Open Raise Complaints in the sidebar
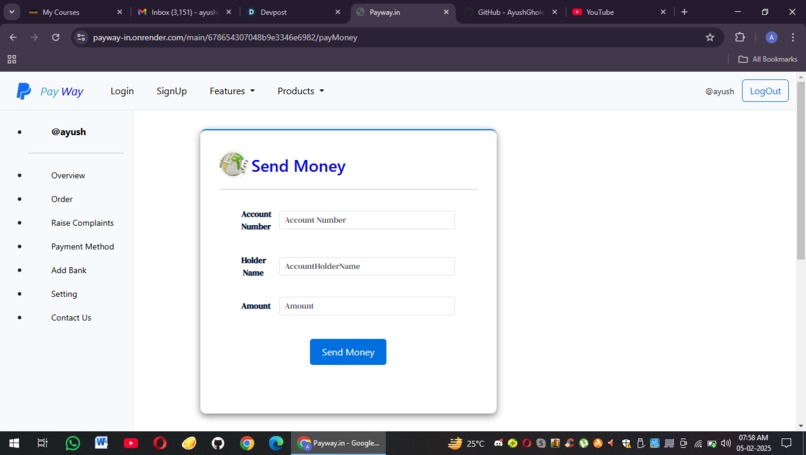 82,223
